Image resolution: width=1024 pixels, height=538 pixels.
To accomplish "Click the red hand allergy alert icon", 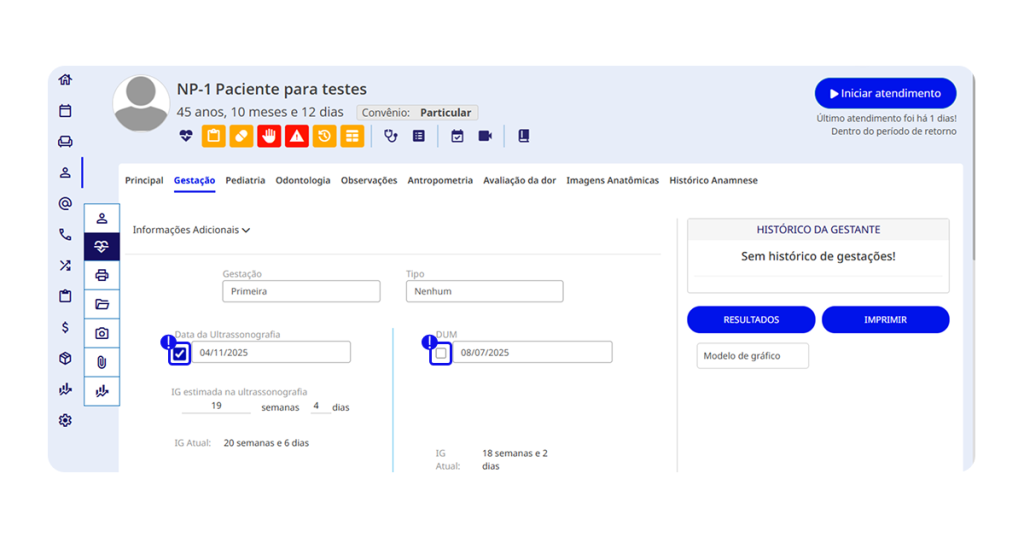I will click(269, 136).
